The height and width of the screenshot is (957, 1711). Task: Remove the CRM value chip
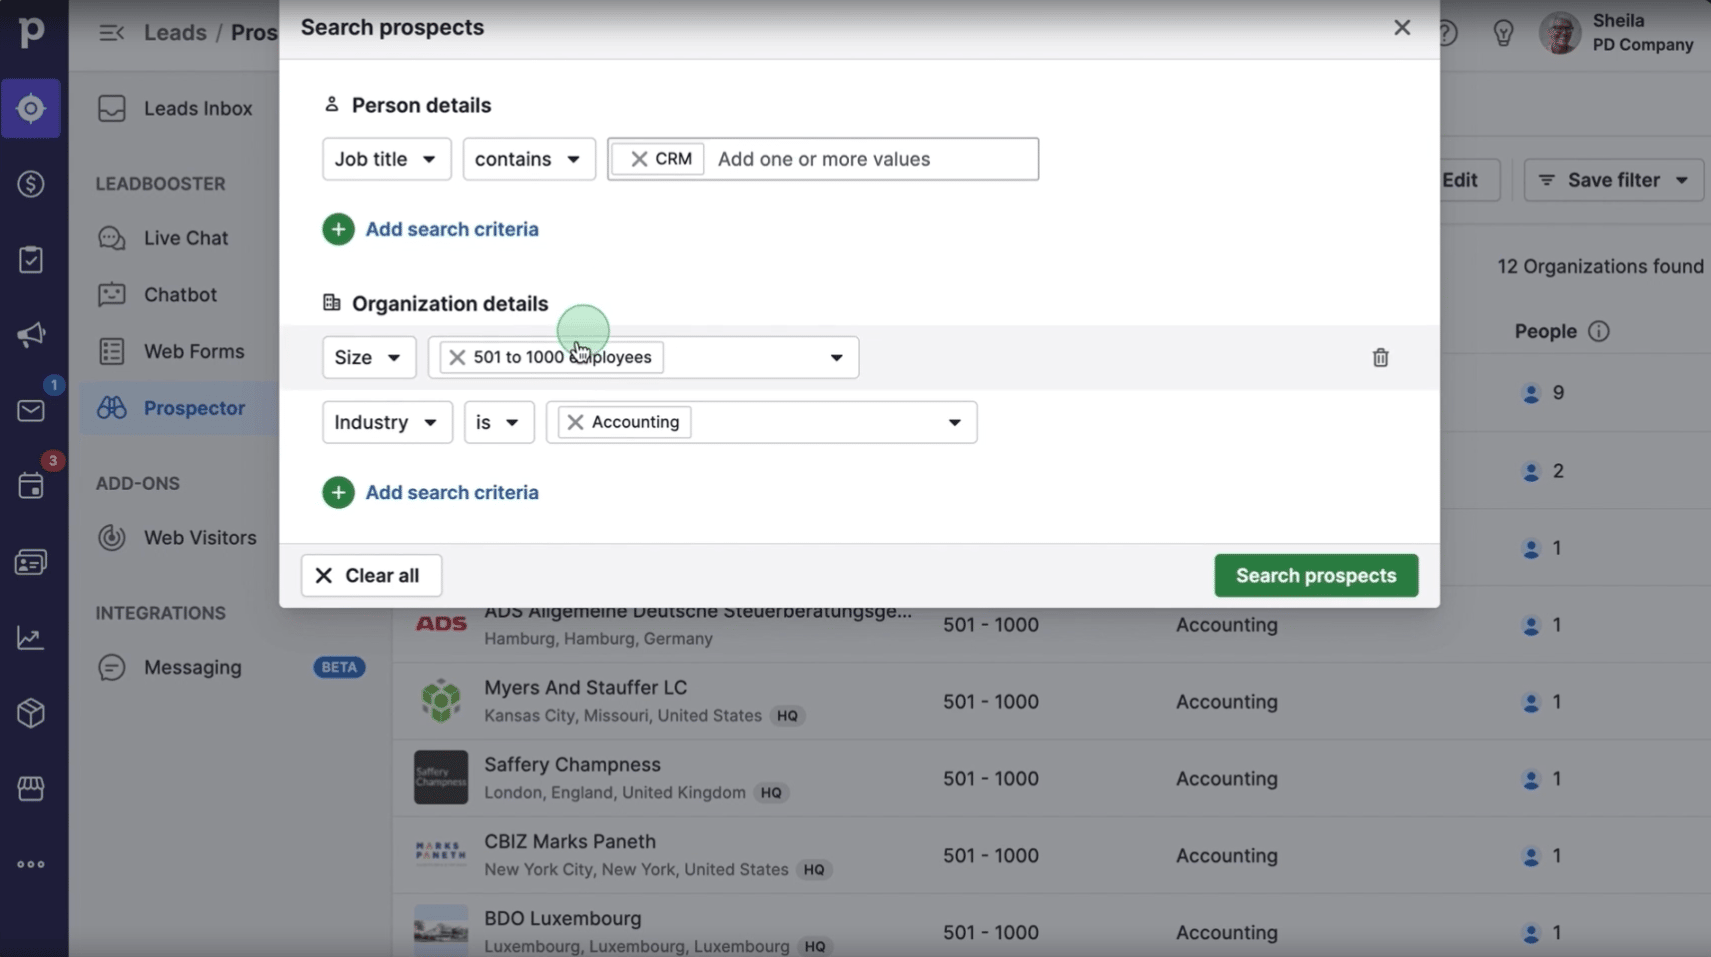pos(640,158)
